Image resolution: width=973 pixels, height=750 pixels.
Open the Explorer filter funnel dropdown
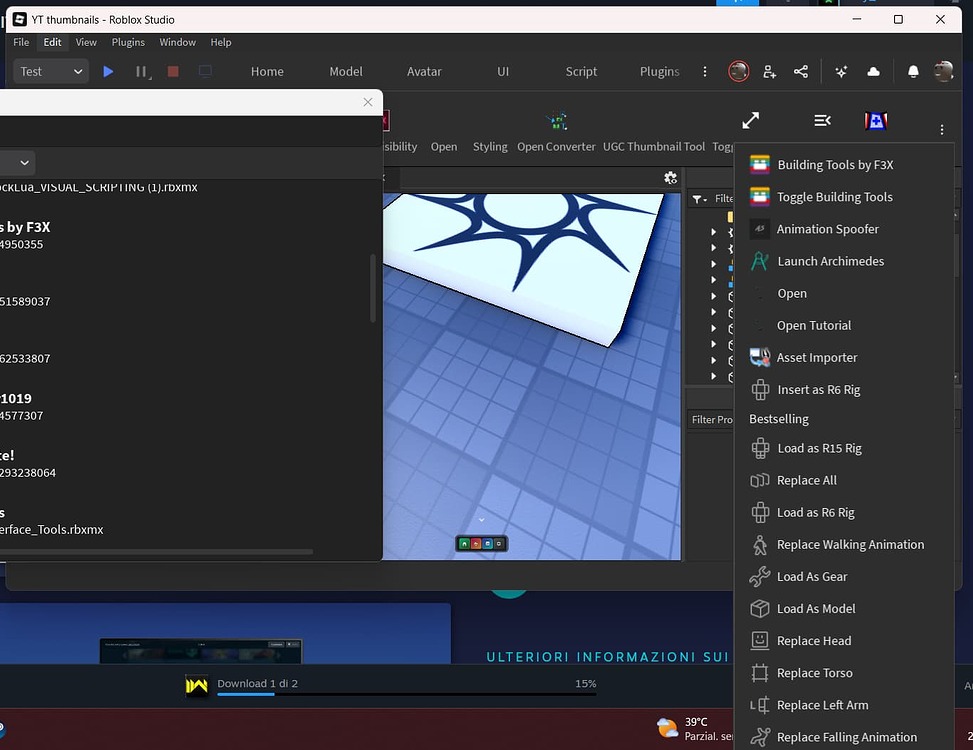[700, 199]
